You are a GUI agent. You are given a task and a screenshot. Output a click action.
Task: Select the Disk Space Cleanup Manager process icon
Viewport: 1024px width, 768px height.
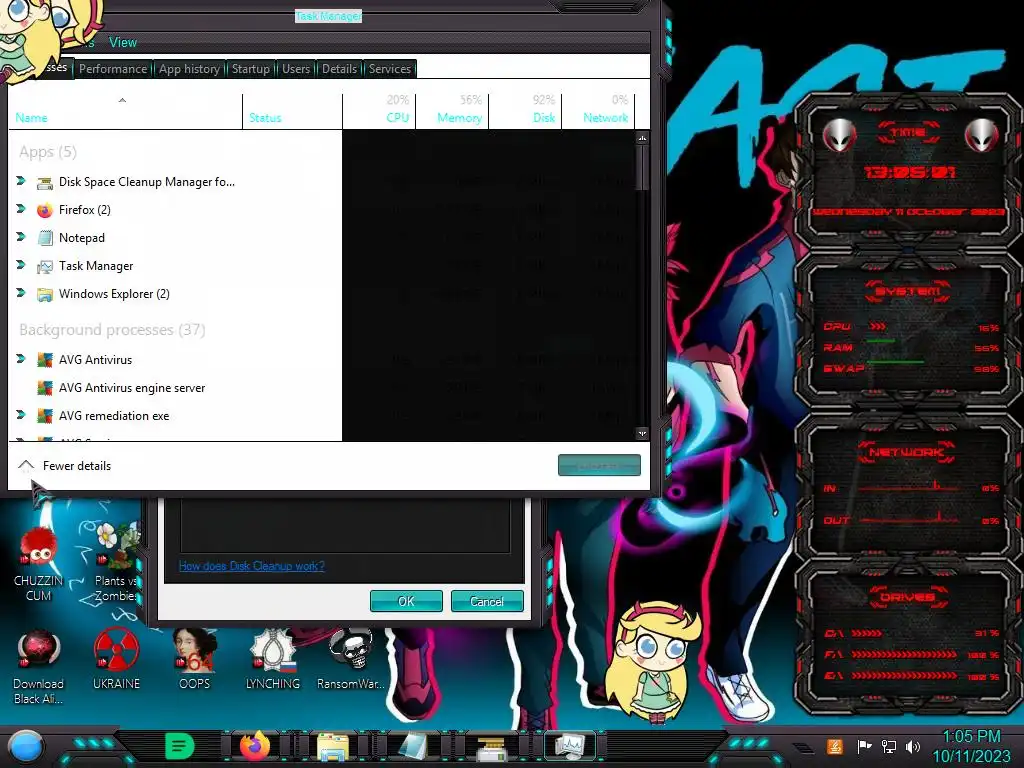pos(44,182)
